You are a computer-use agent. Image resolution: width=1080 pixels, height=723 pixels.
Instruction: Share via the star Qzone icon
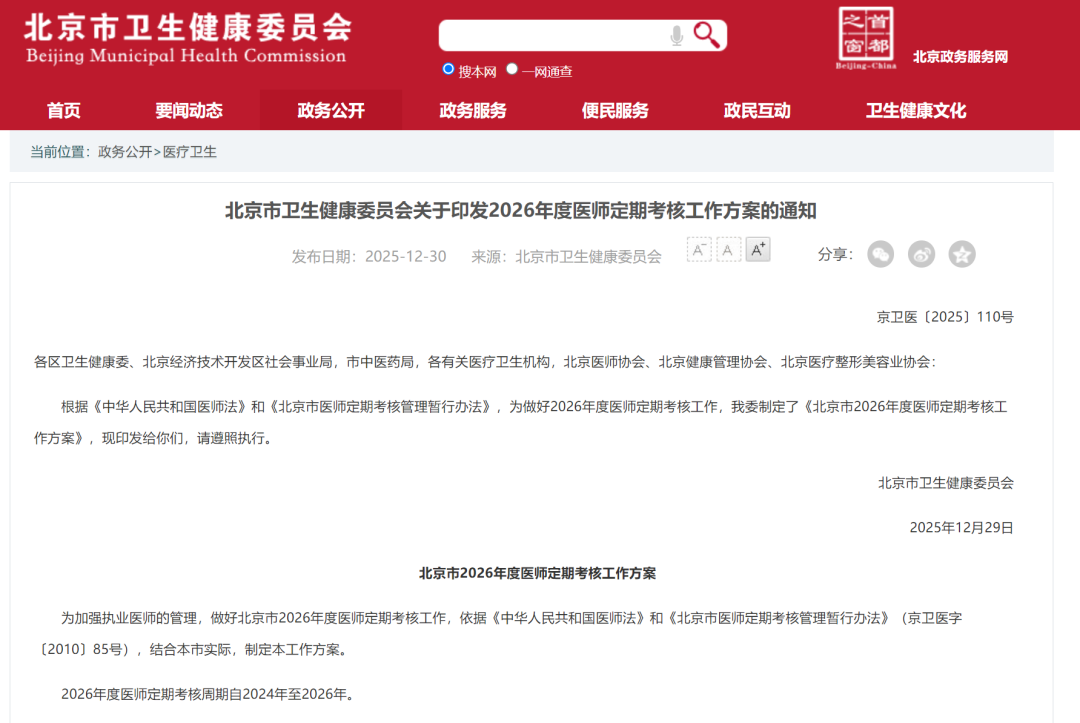pos(962,254)
